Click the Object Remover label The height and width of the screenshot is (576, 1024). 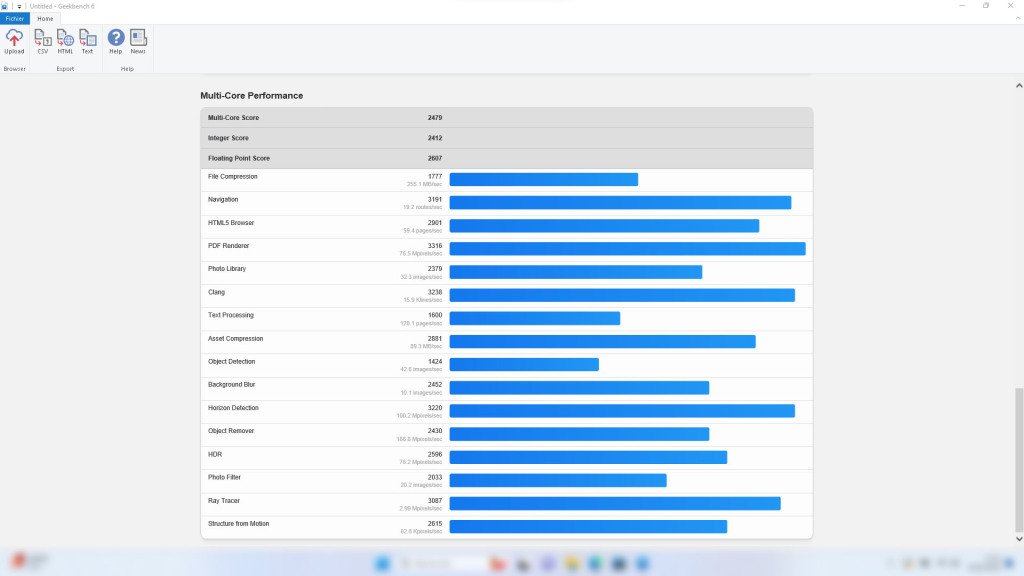[231, 431]
